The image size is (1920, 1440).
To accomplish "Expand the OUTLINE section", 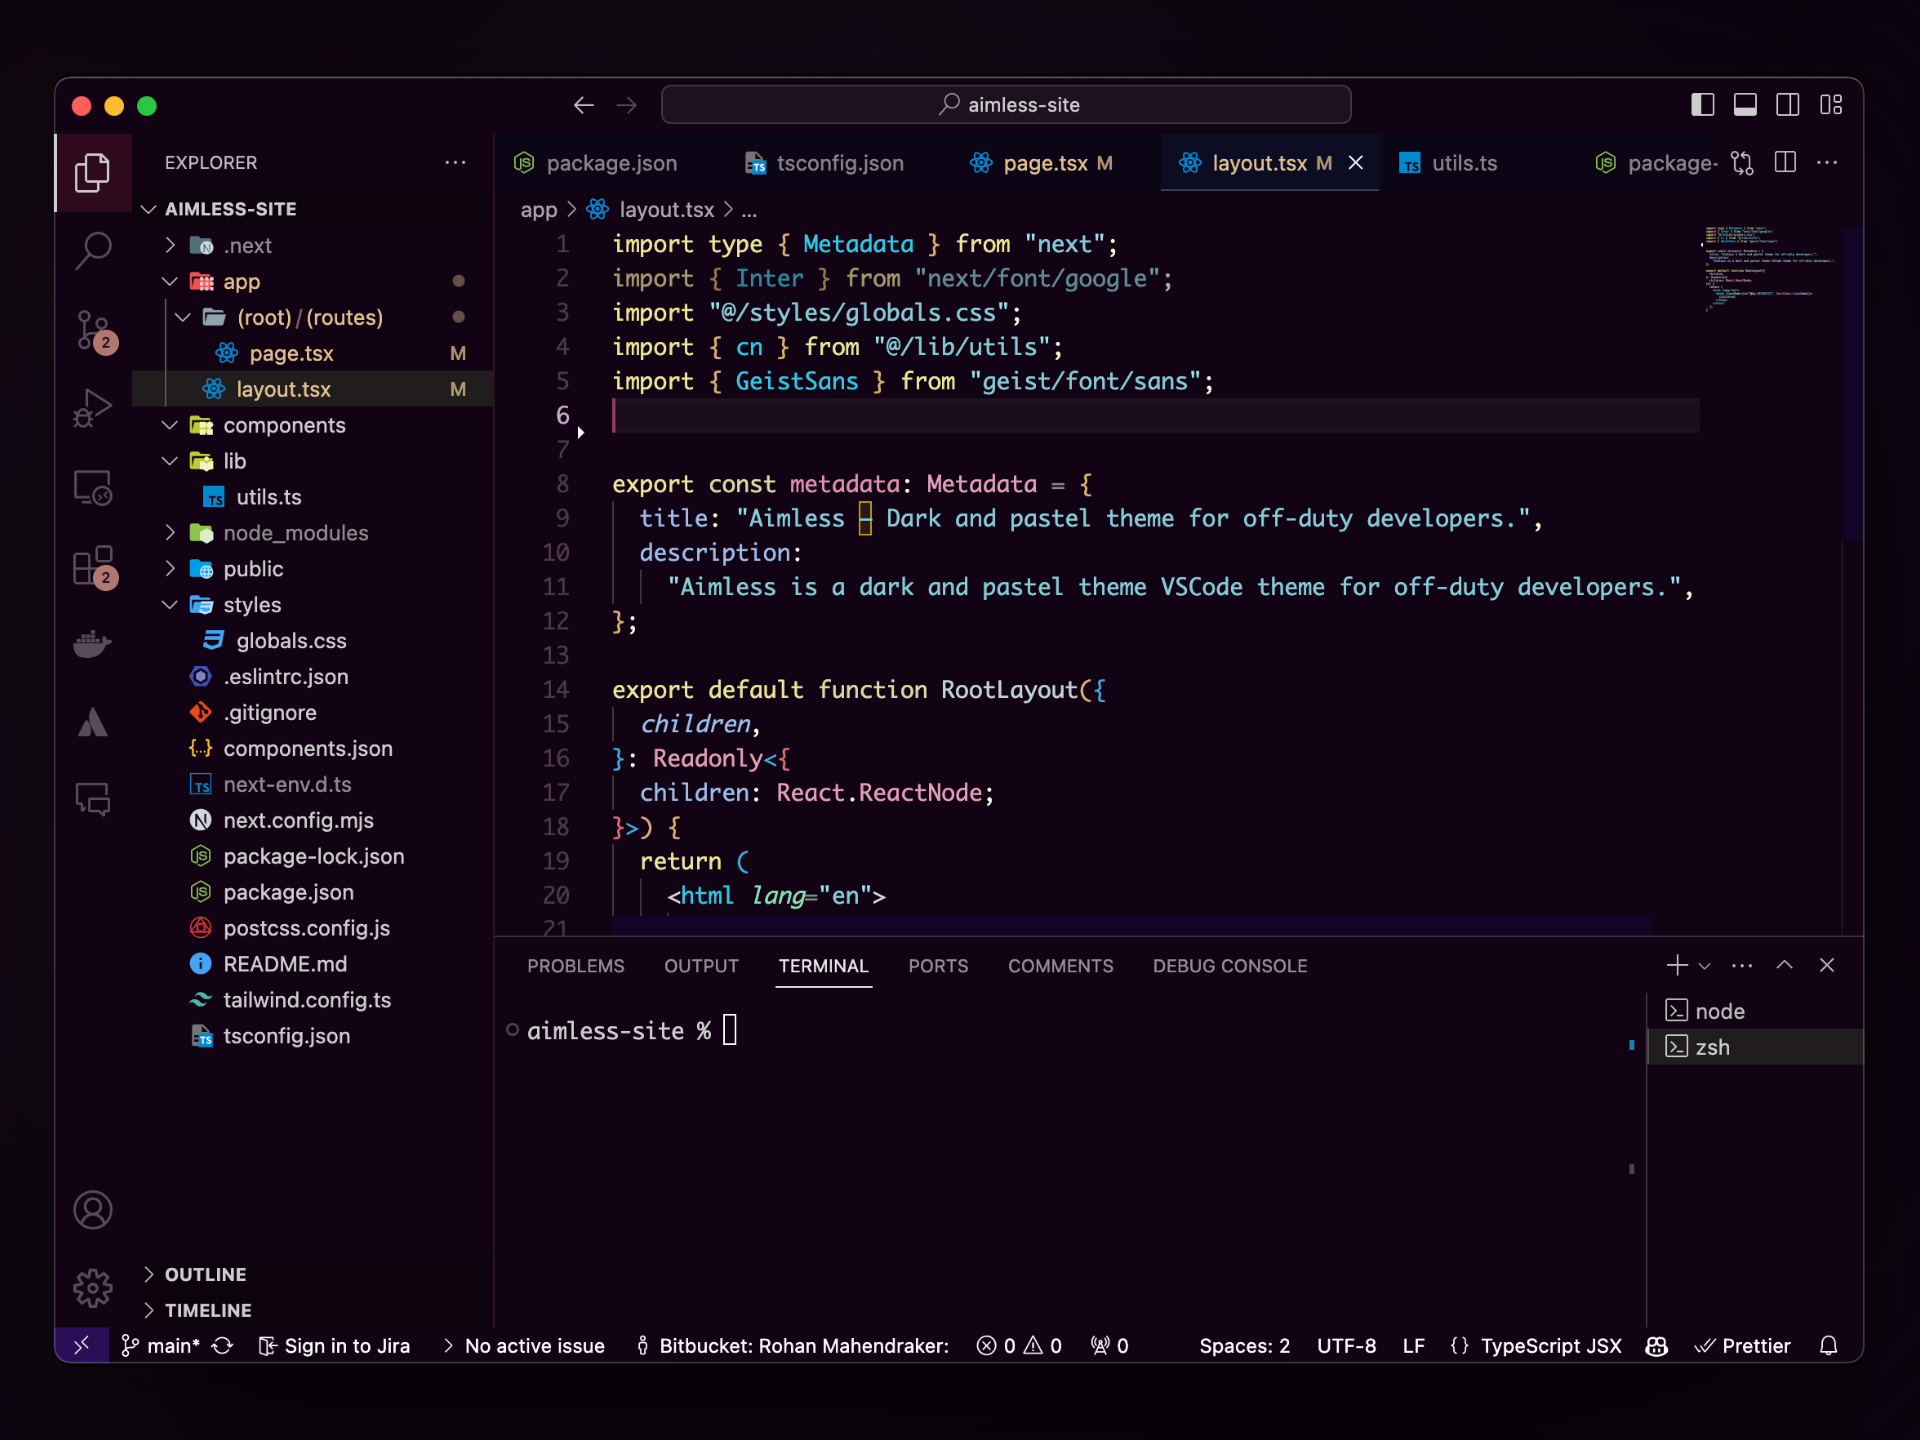I will (314, 1274).
